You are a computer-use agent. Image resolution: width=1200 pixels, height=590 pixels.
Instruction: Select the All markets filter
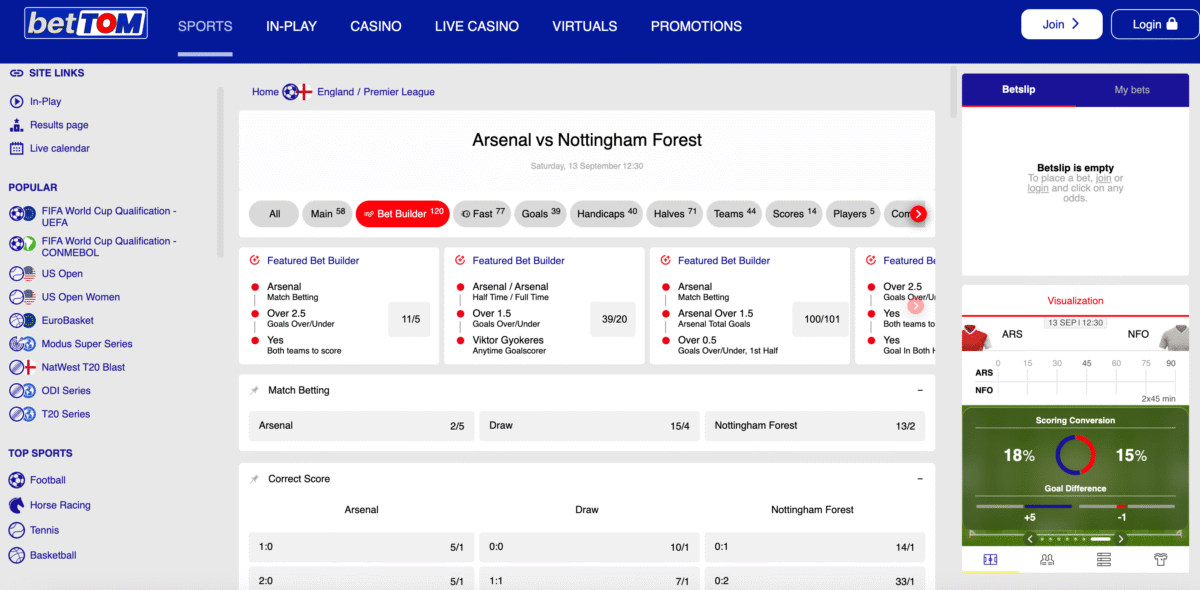pyautogui.click(x=275, y=214)
